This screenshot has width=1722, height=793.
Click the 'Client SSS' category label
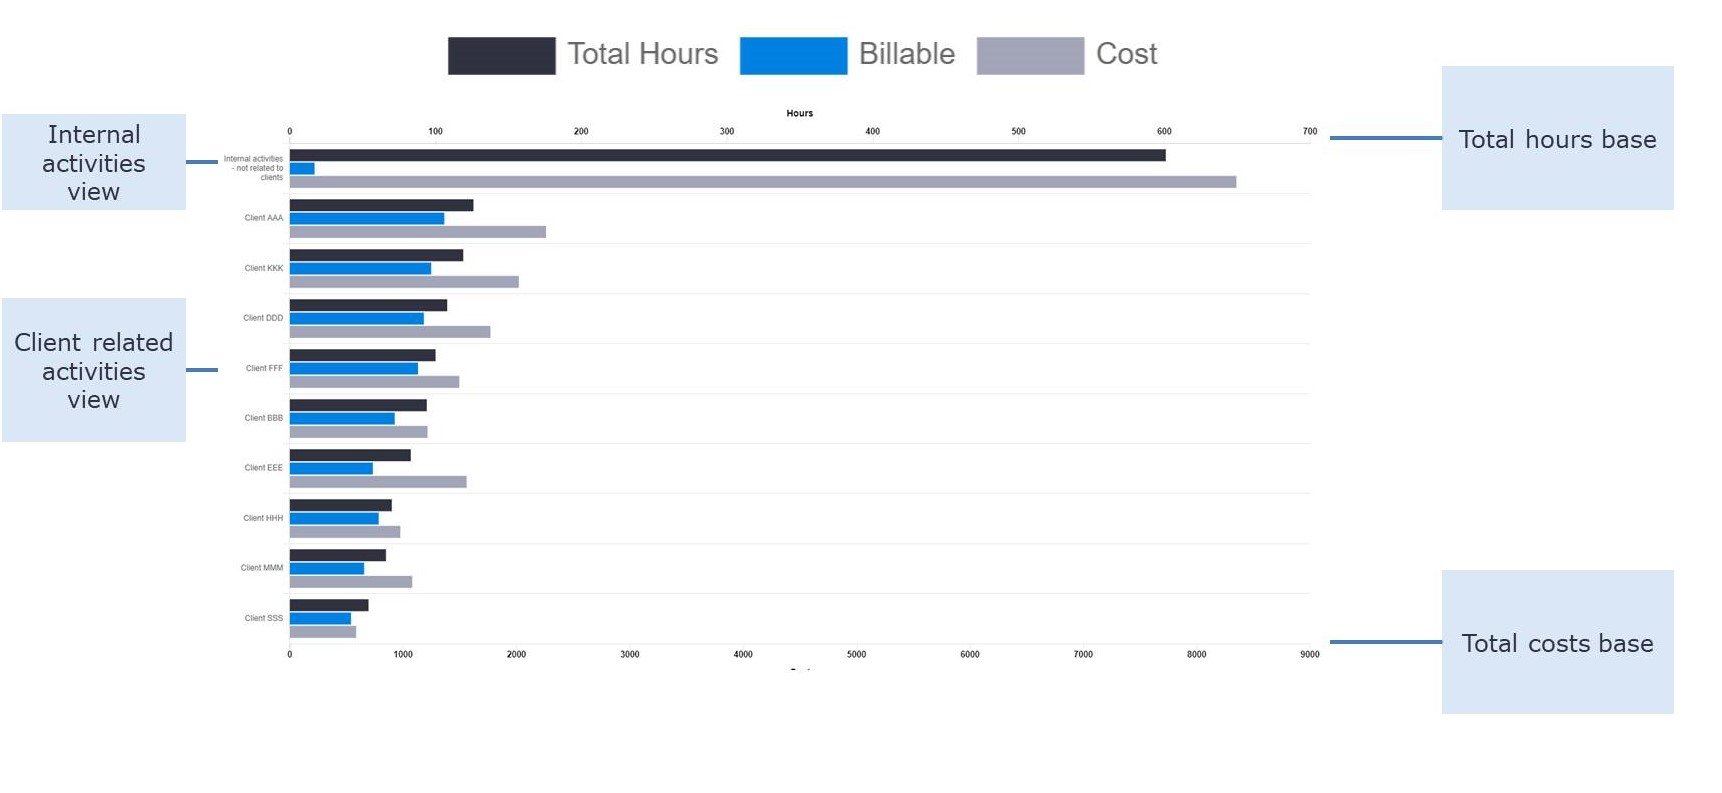tap(264, 618)
